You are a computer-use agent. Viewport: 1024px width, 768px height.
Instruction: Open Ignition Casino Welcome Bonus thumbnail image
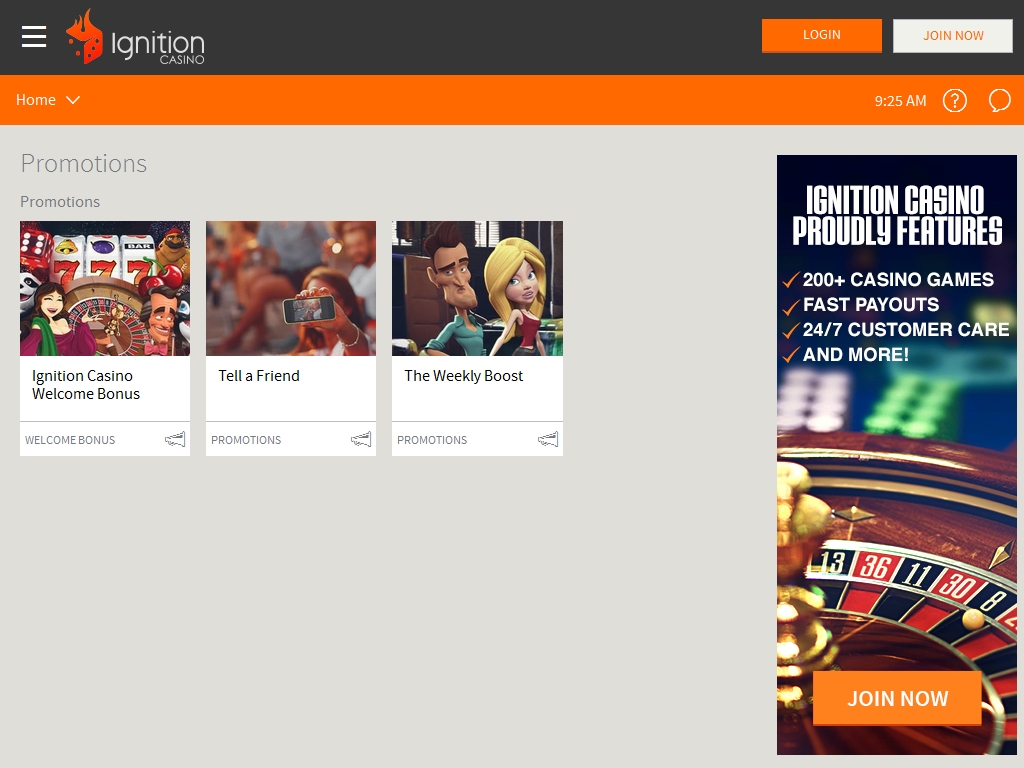pyautogui.click(x=105, y=288)
